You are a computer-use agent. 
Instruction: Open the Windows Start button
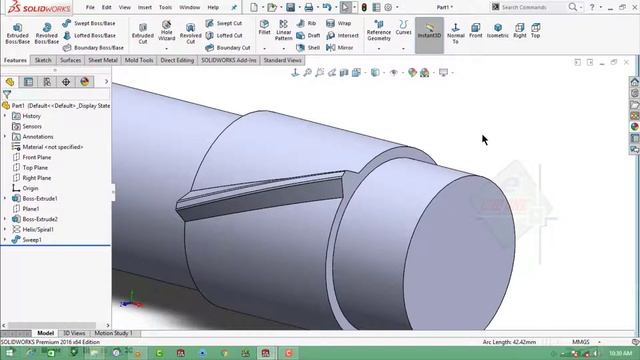pos(9,353)
